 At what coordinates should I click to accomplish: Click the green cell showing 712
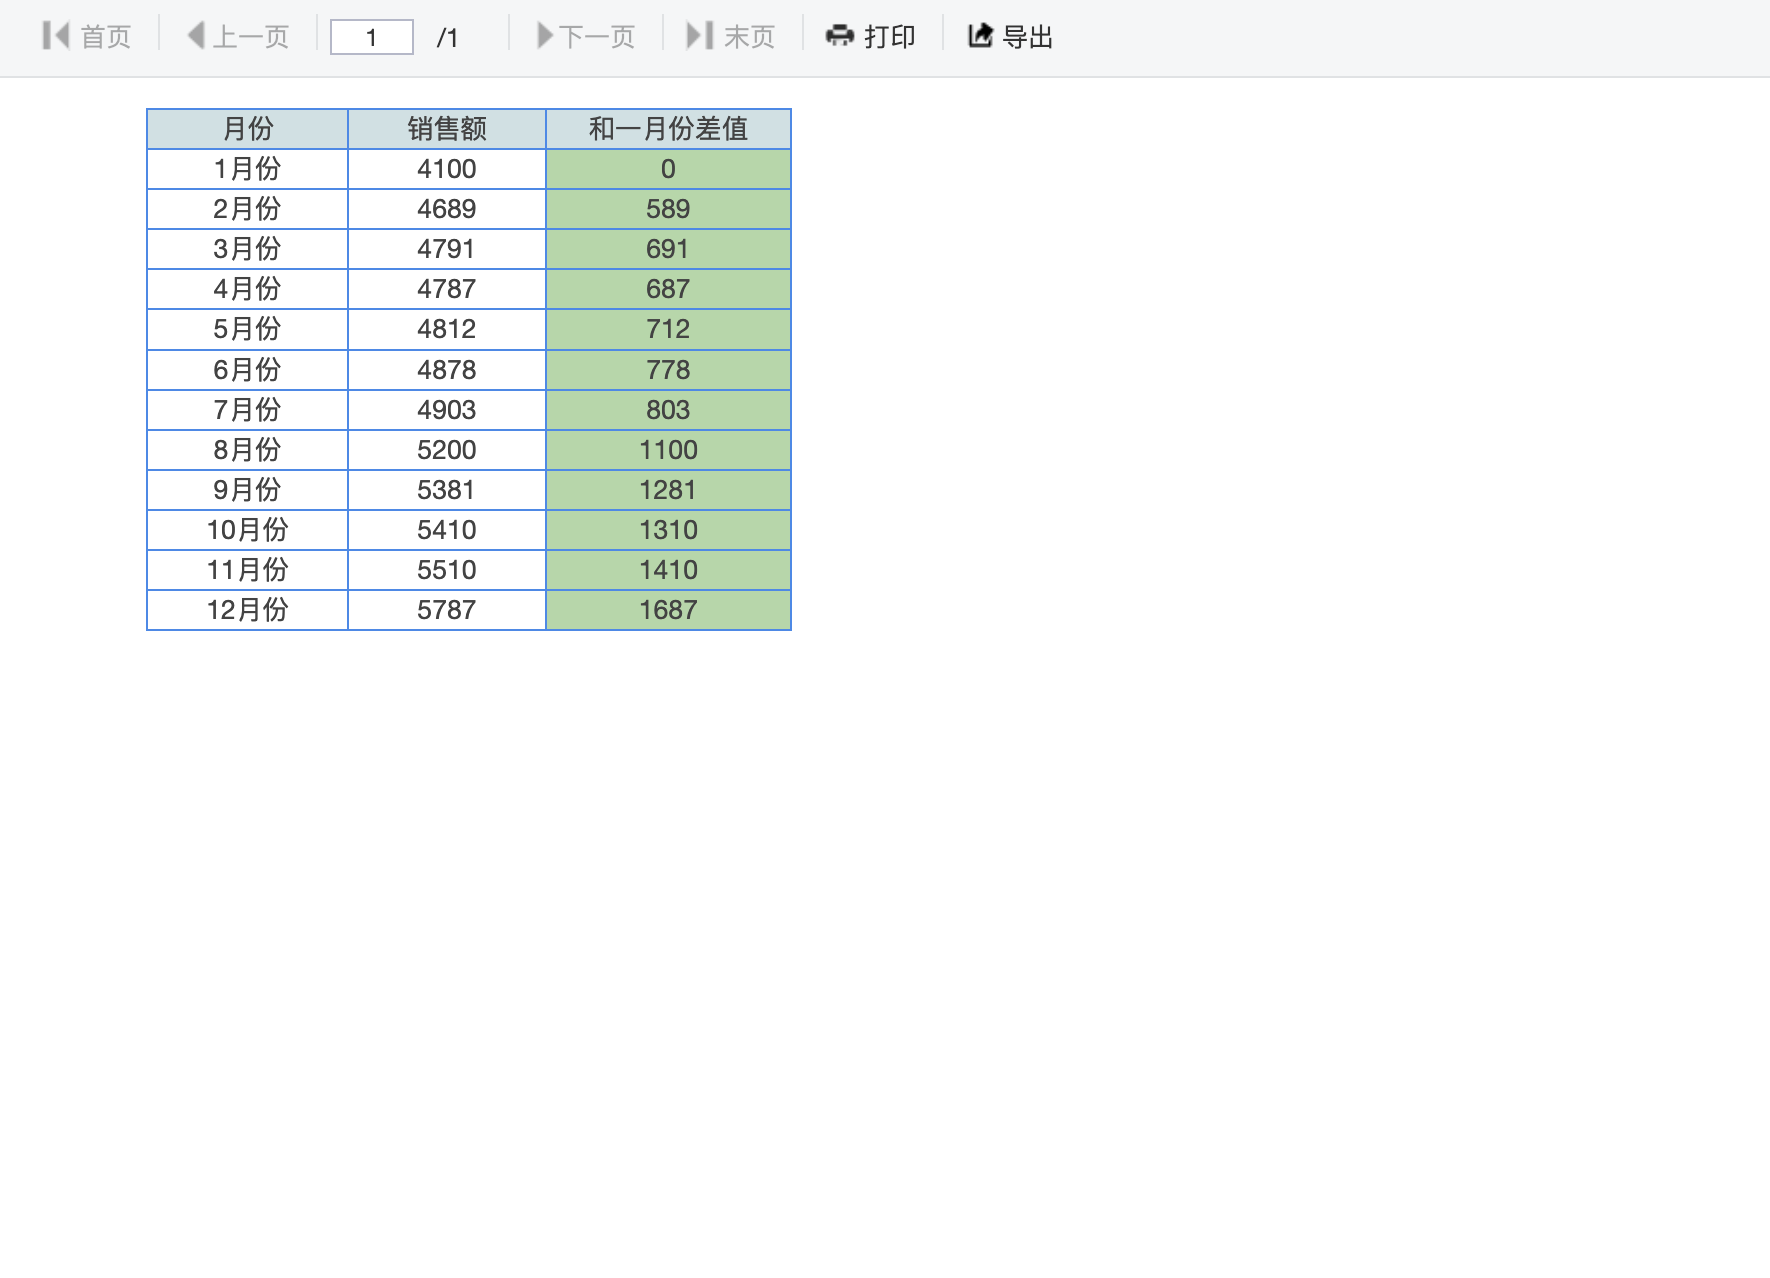(668, 329)
